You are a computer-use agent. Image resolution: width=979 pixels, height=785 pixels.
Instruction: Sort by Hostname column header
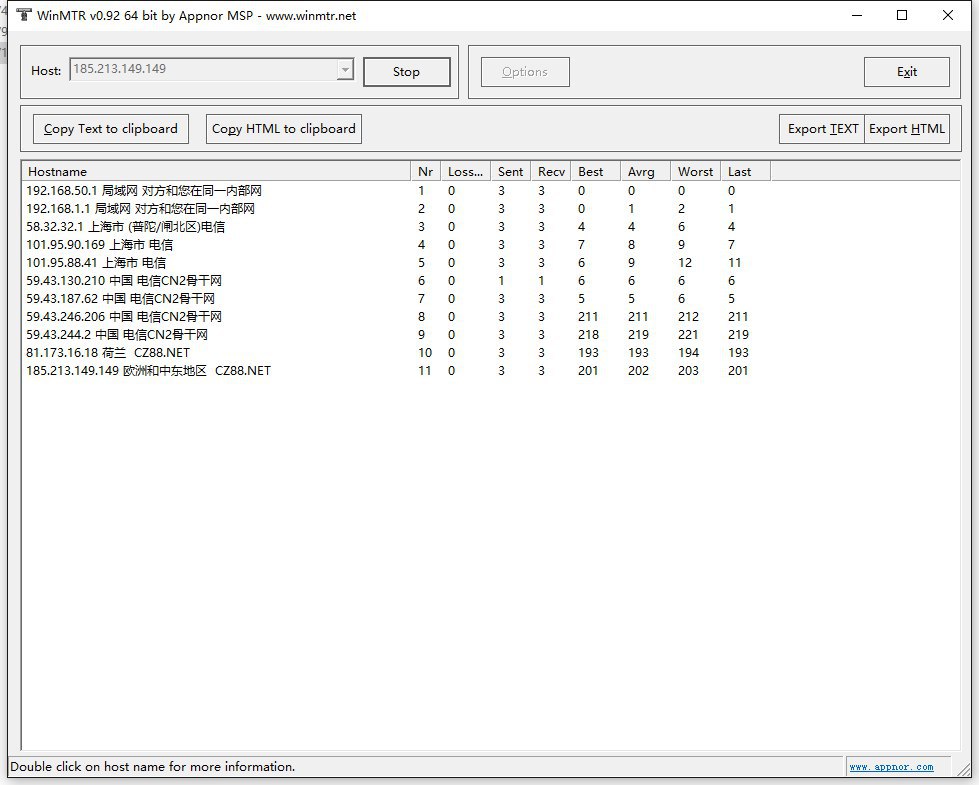click(216, 172)
